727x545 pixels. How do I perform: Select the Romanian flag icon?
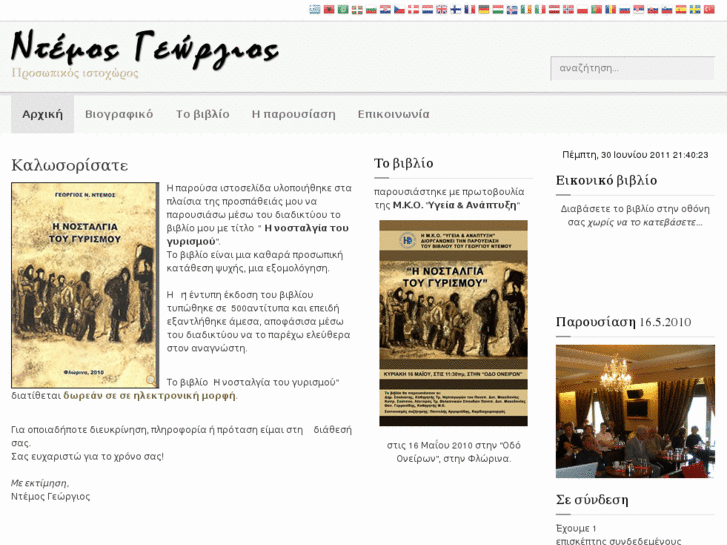tap(611, 9)
